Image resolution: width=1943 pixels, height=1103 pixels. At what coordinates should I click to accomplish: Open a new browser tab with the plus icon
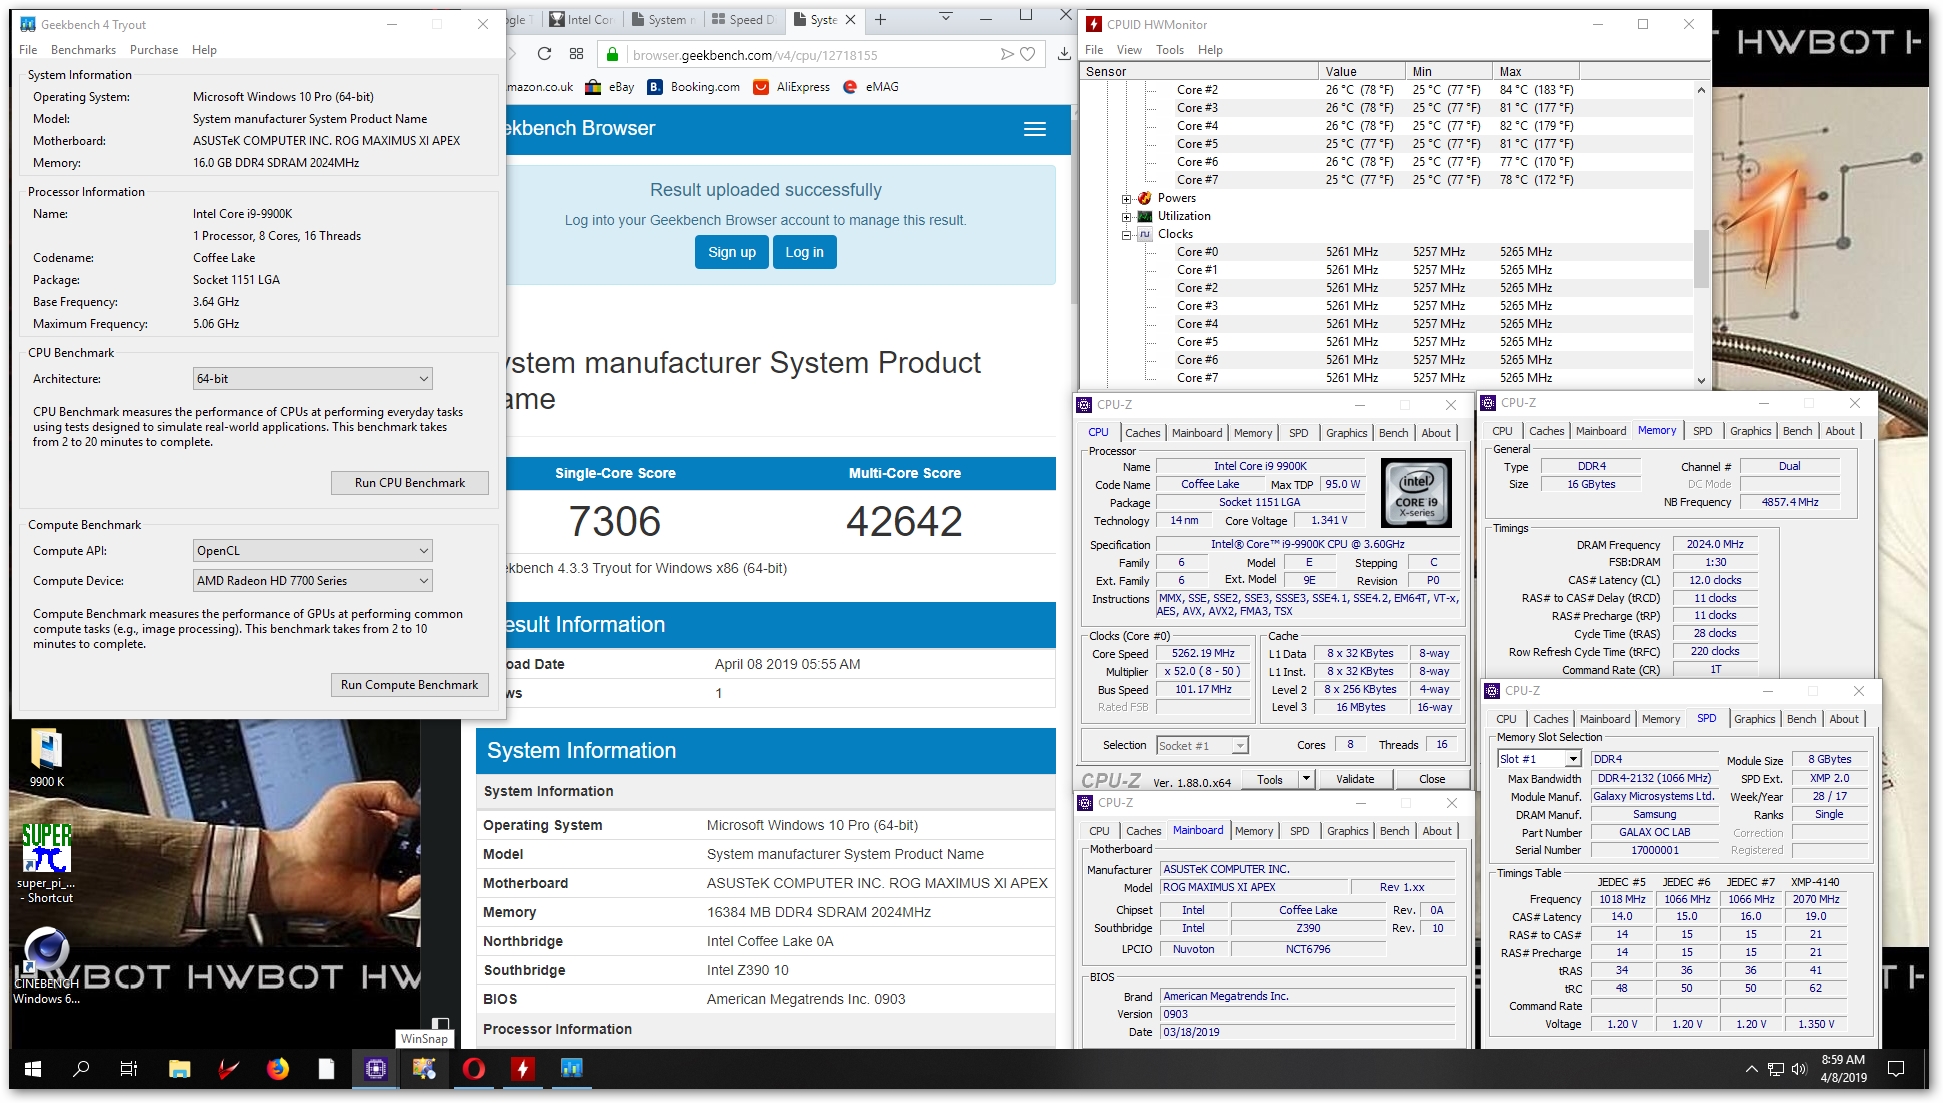point(880,19)
